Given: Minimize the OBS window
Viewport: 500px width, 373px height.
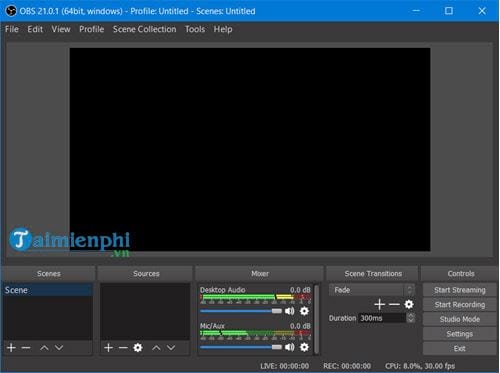Looking at the screenshot, I should pyautogui.click(x=416, y=11).
